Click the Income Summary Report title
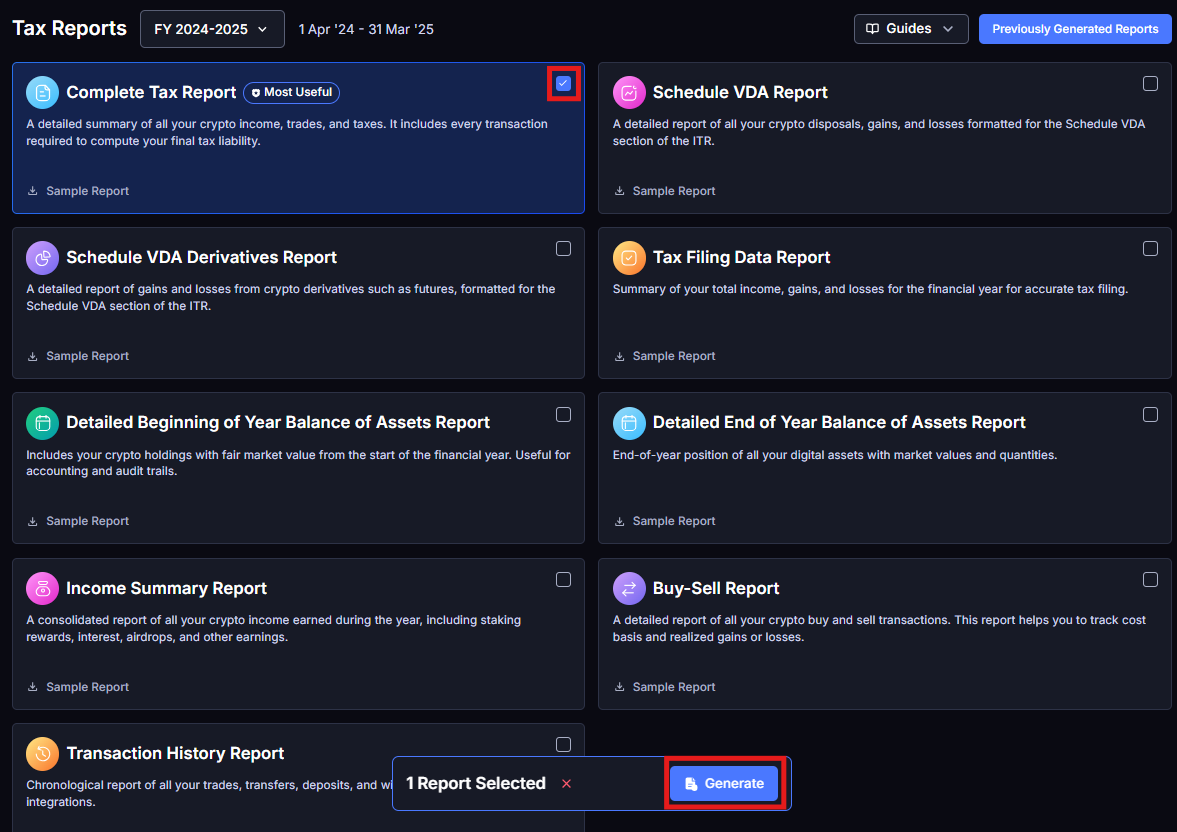Screen dimensions: 1177x832 [166, 589]
